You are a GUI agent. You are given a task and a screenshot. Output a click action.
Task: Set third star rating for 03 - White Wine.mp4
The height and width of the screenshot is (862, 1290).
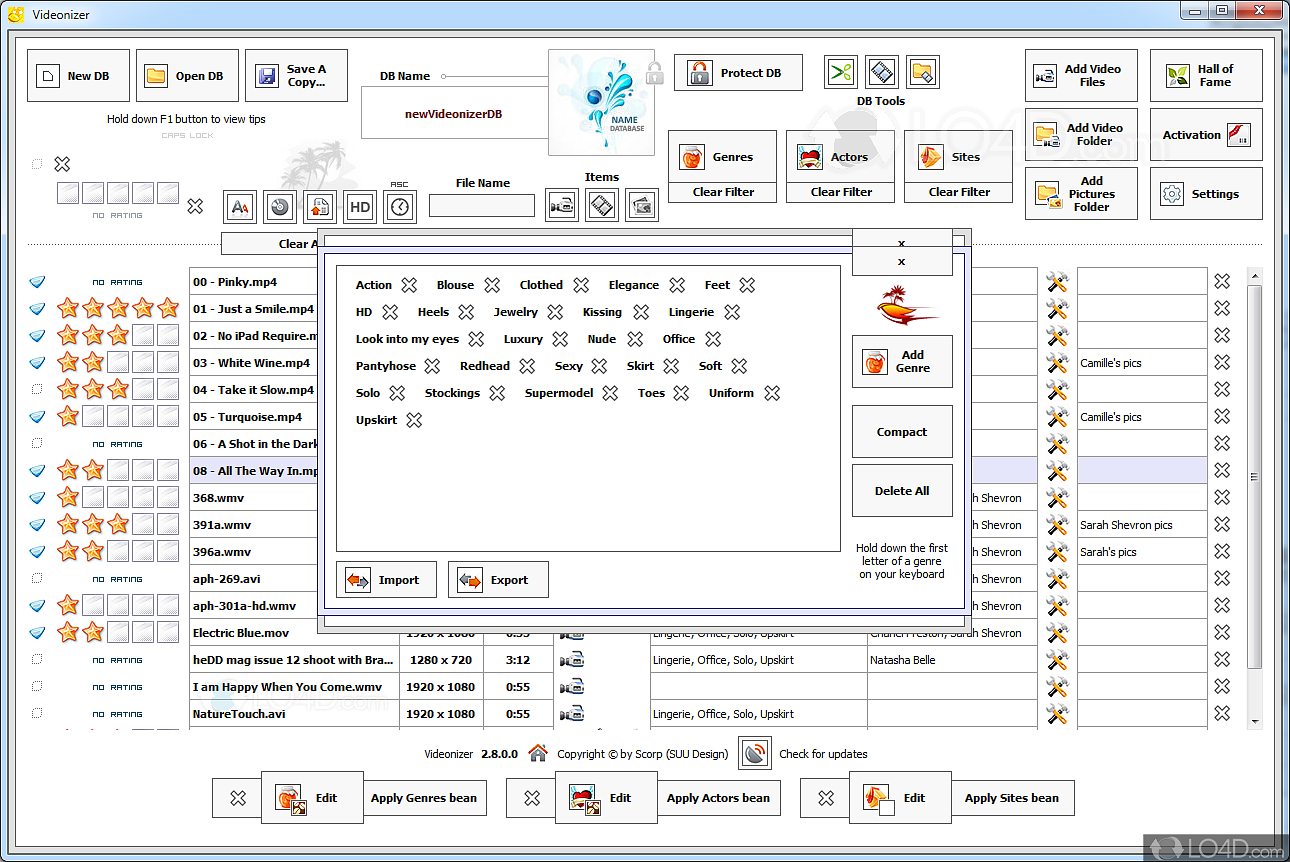pos(118,363)
